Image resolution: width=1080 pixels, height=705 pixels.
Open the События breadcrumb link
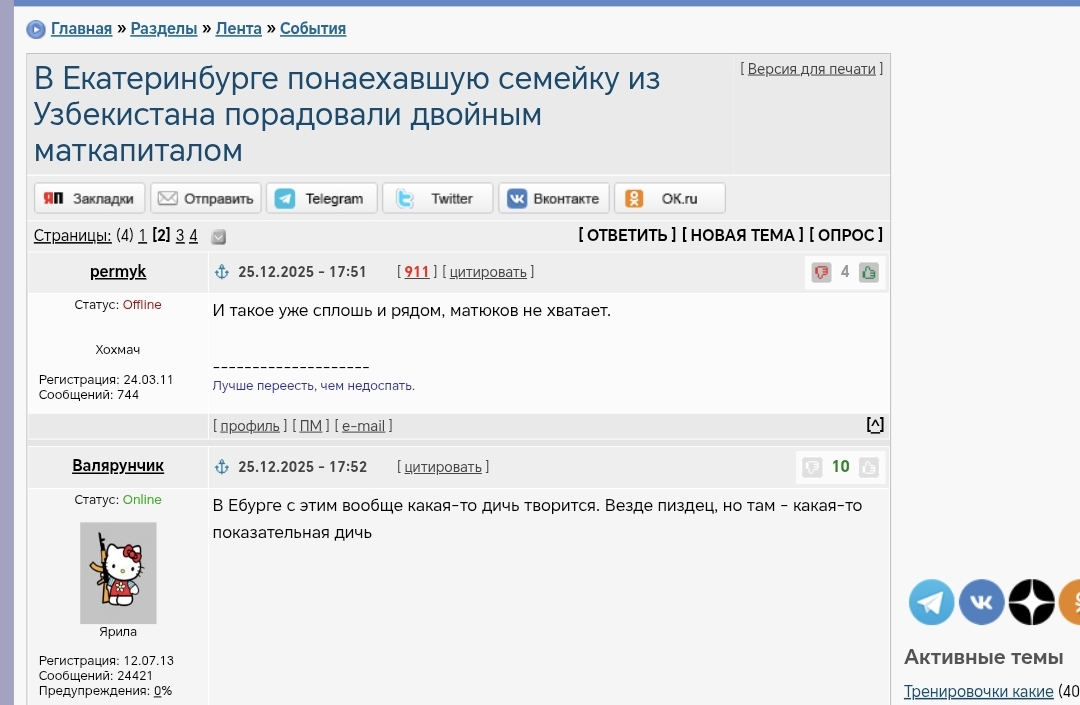tap(313, 29)
